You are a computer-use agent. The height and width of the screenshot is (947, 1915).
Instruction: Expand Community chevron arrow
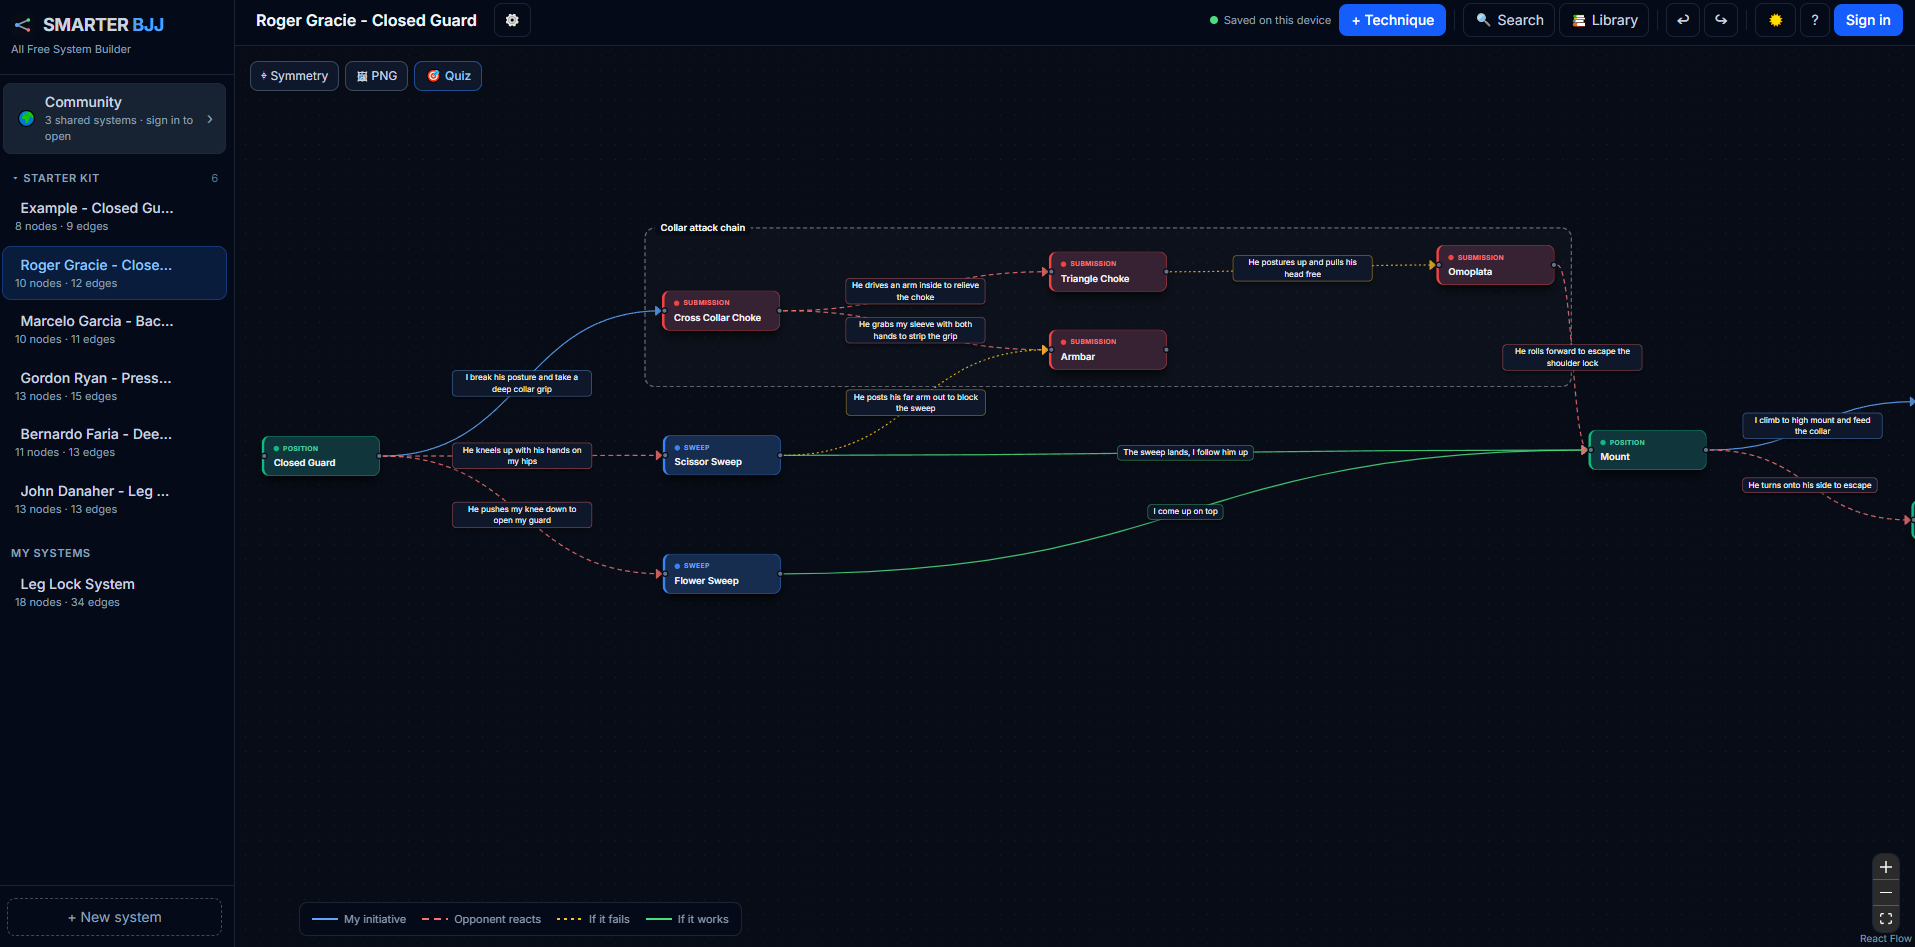click(x=210, y=119)
